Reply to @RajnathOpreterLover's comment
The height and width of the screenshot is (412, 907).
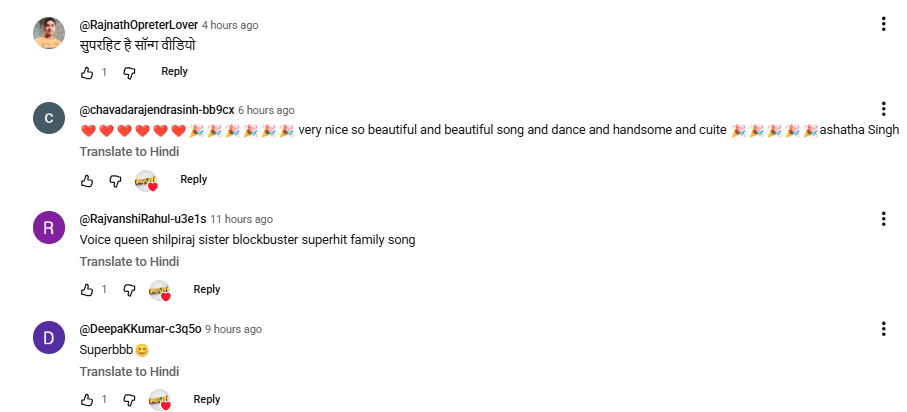coord(174,72)
